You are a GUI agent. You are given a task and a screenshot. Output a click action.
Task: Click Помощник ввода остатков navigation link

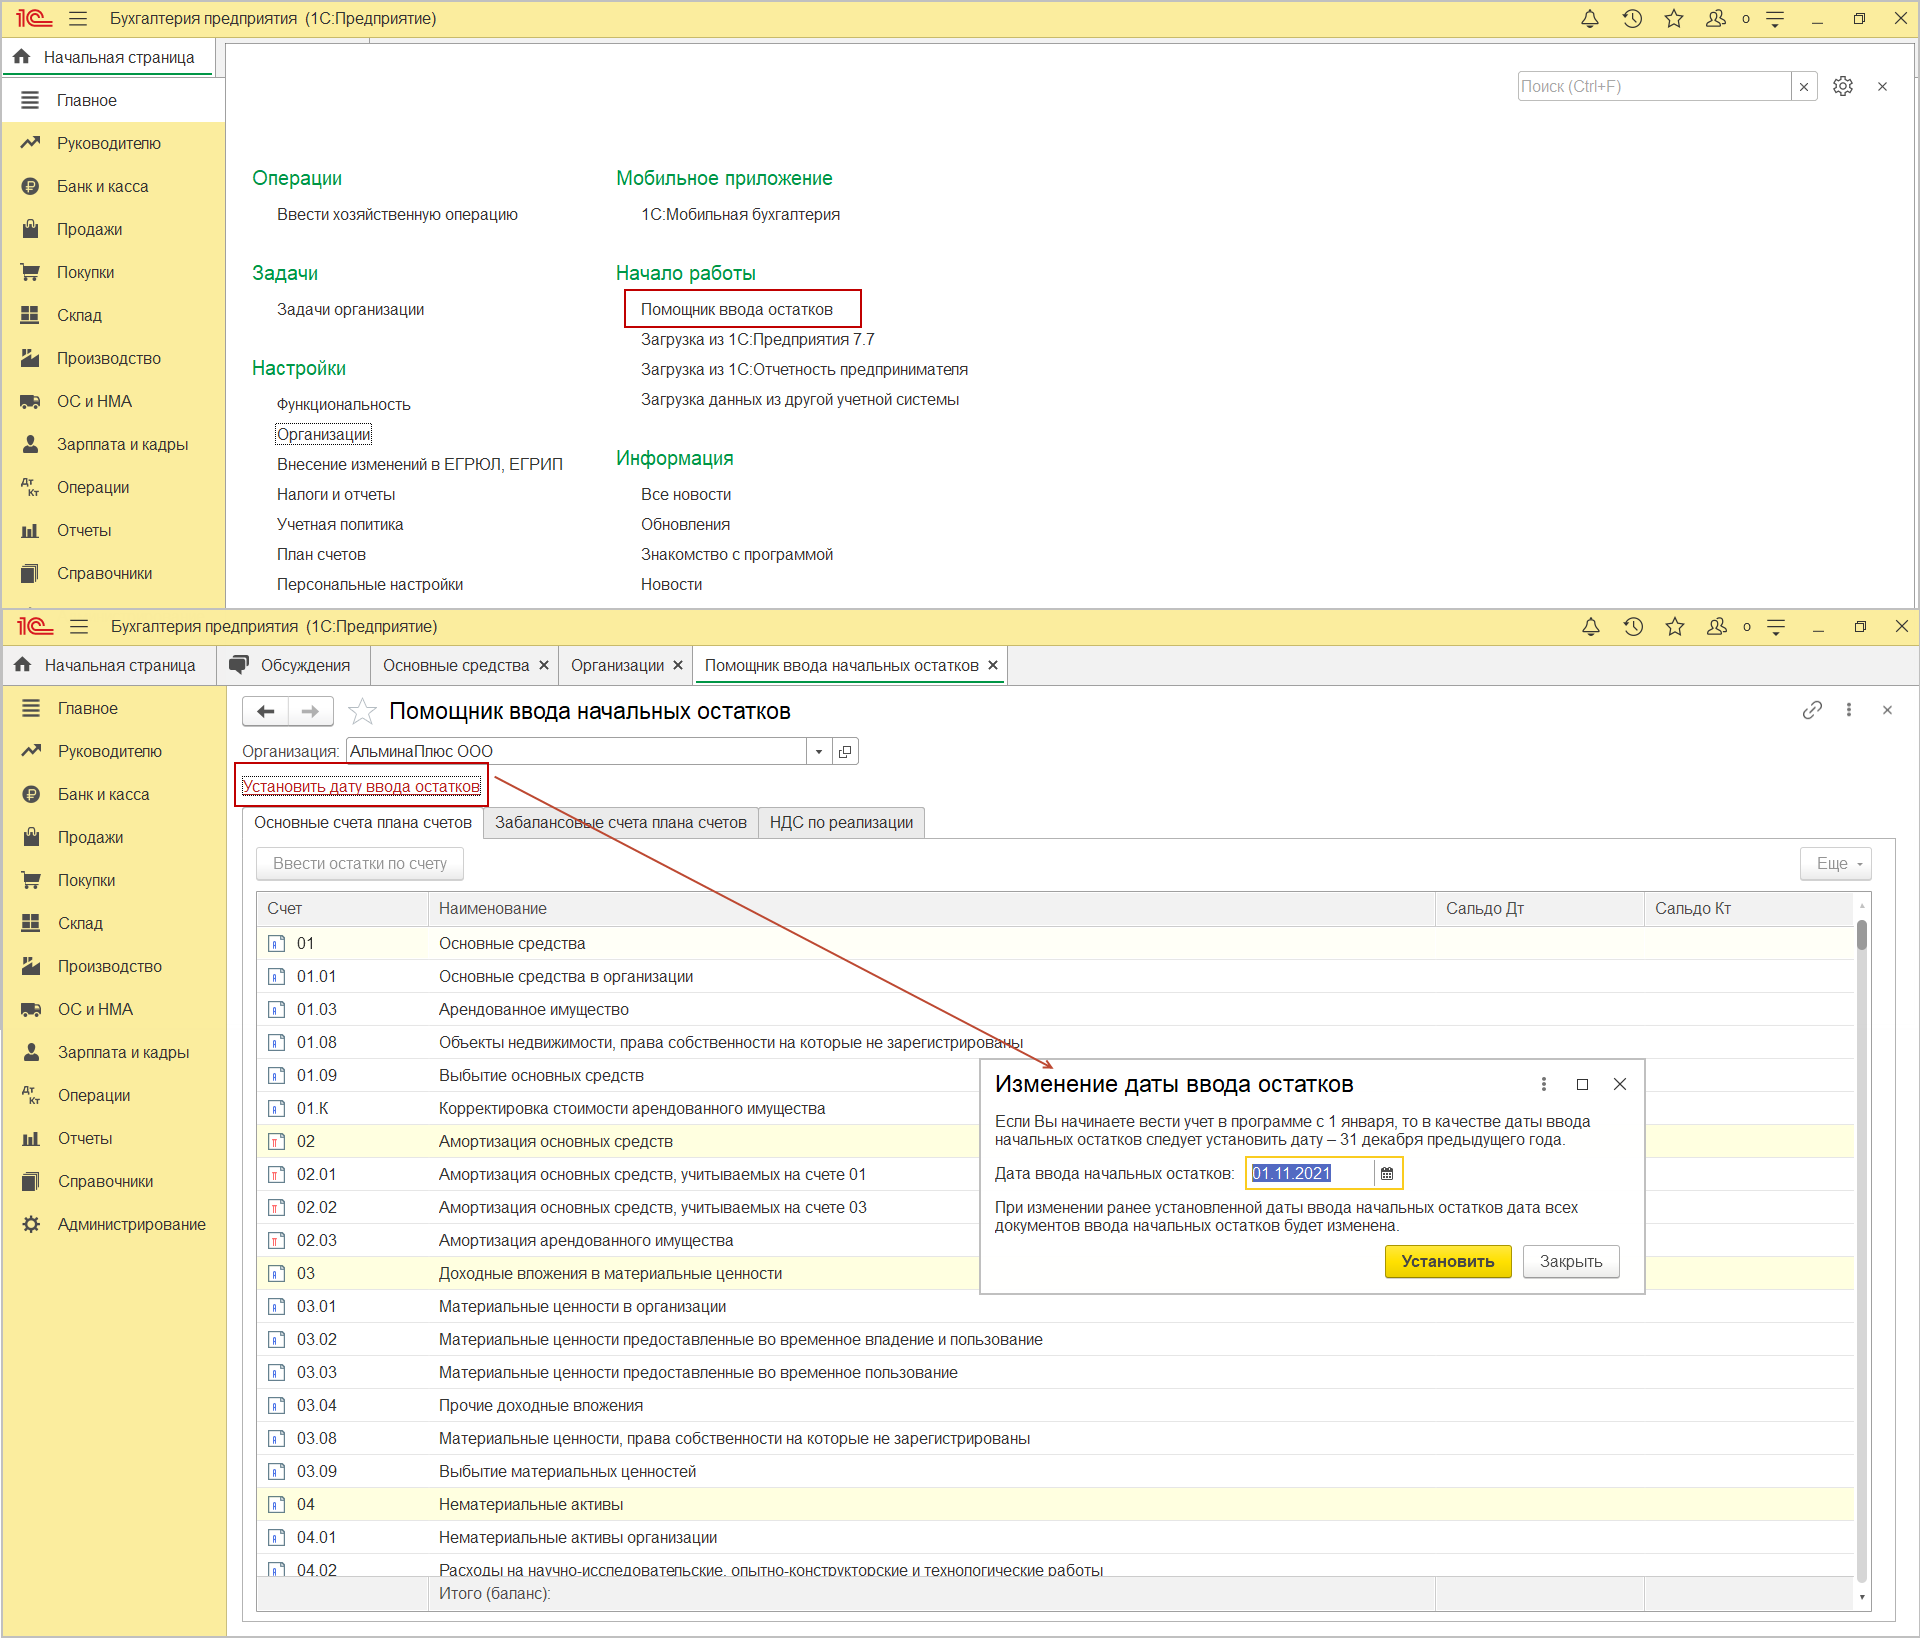pyautogui.click(x=739, y=308)
